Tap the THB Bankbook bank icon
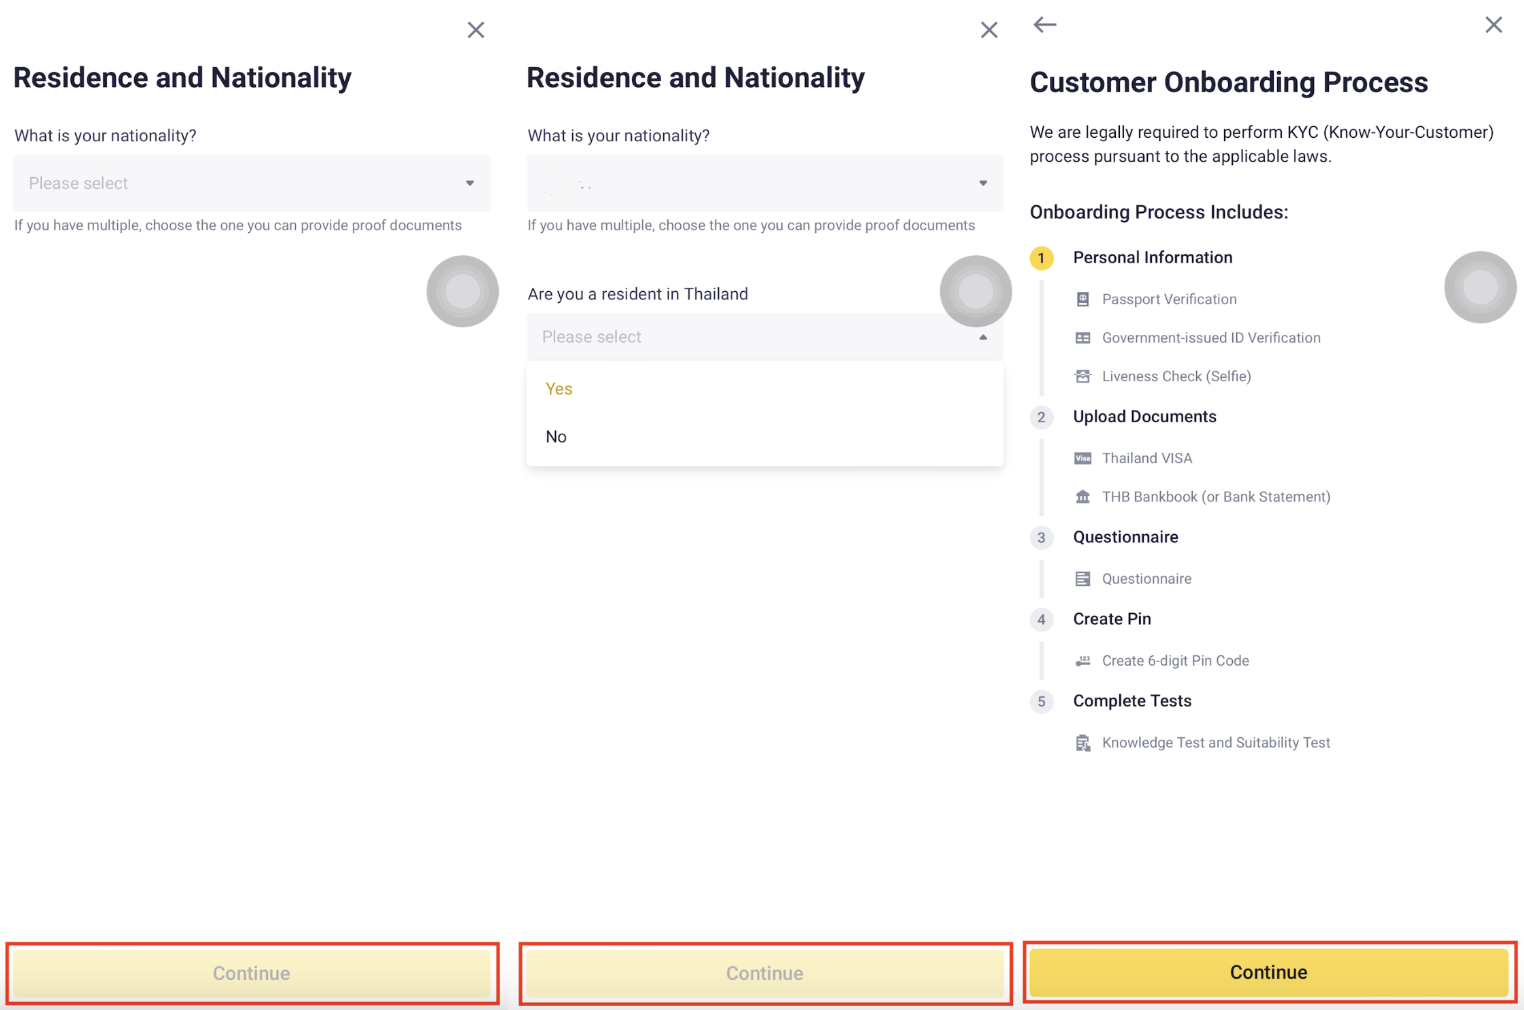Screen dimensions: 1524x1010 click(x=1082, y=497)
